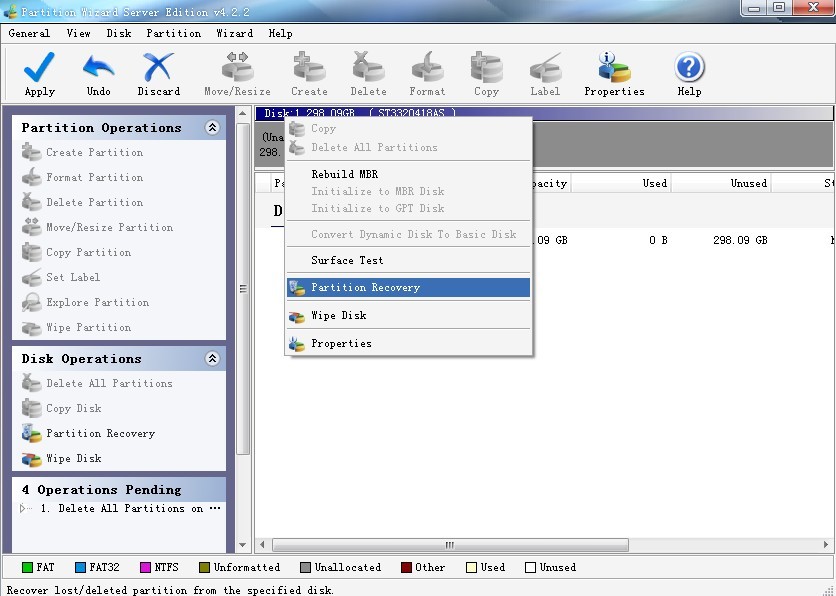Click the Discard X toolbar icon
The image size is (836, 596).
click(158, 67)
